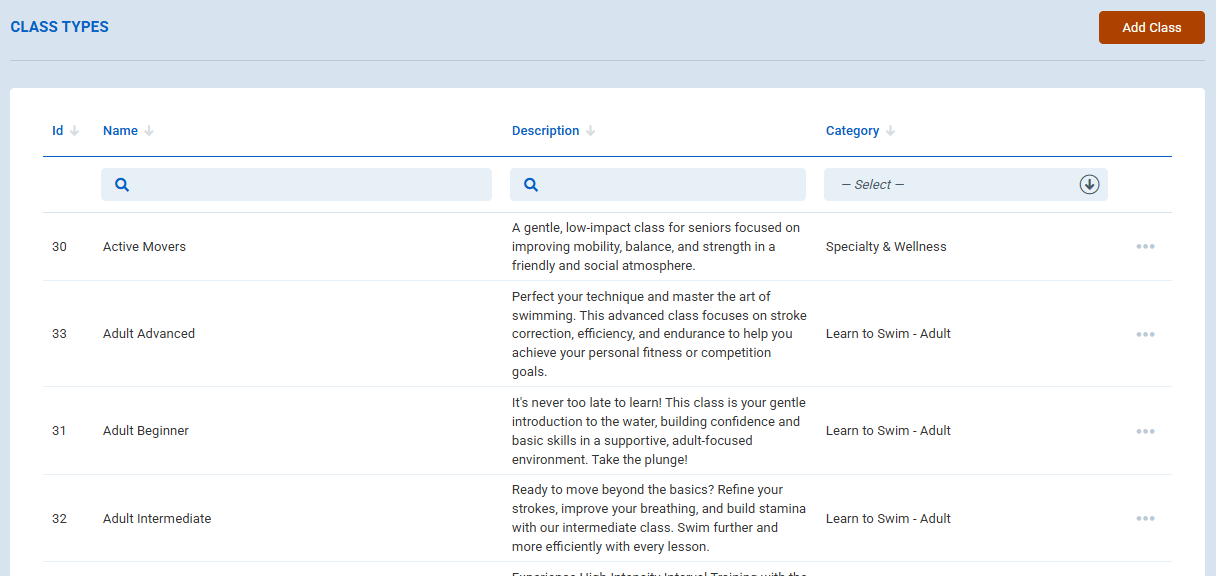Focus the Name search input field
1216x576 pixels.
(x=310, y=185)
